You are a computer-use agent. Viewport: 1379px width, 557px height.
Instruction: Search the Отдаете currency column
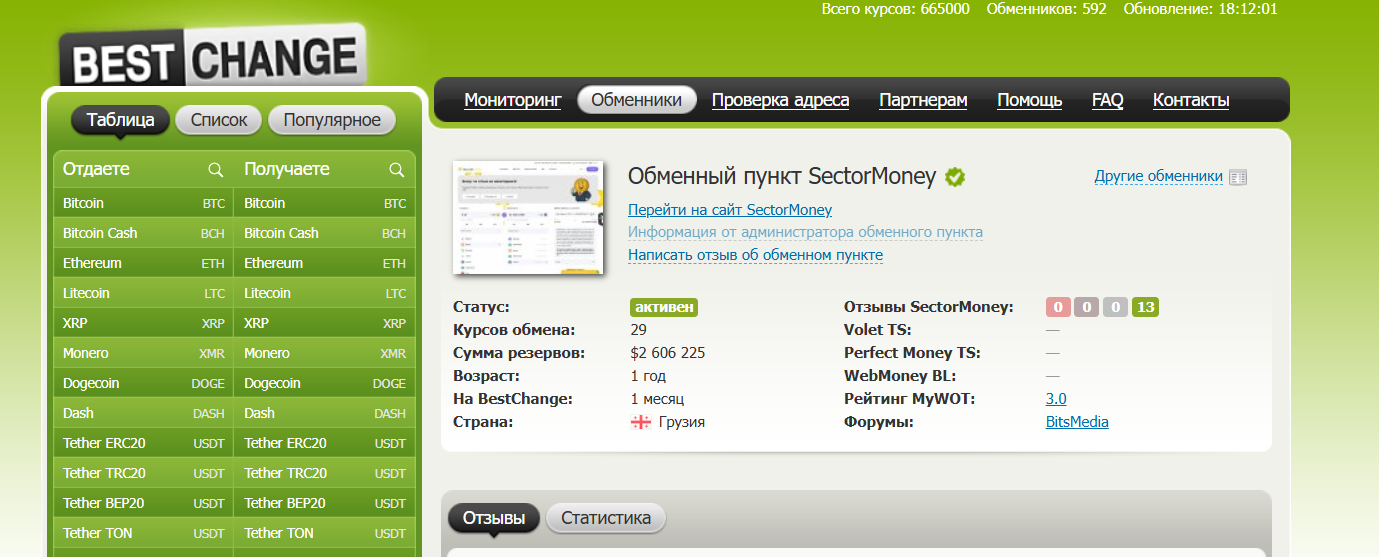[x=215, y=170]
